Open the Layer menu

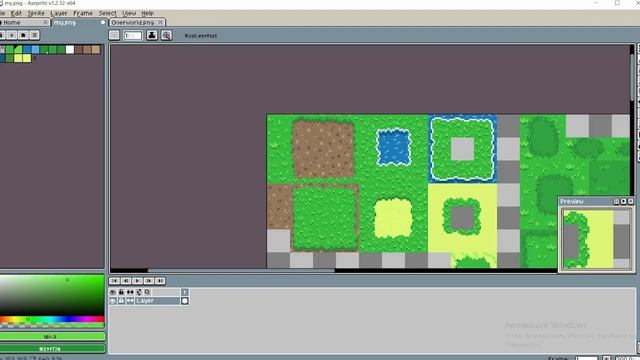coord(59,13)
